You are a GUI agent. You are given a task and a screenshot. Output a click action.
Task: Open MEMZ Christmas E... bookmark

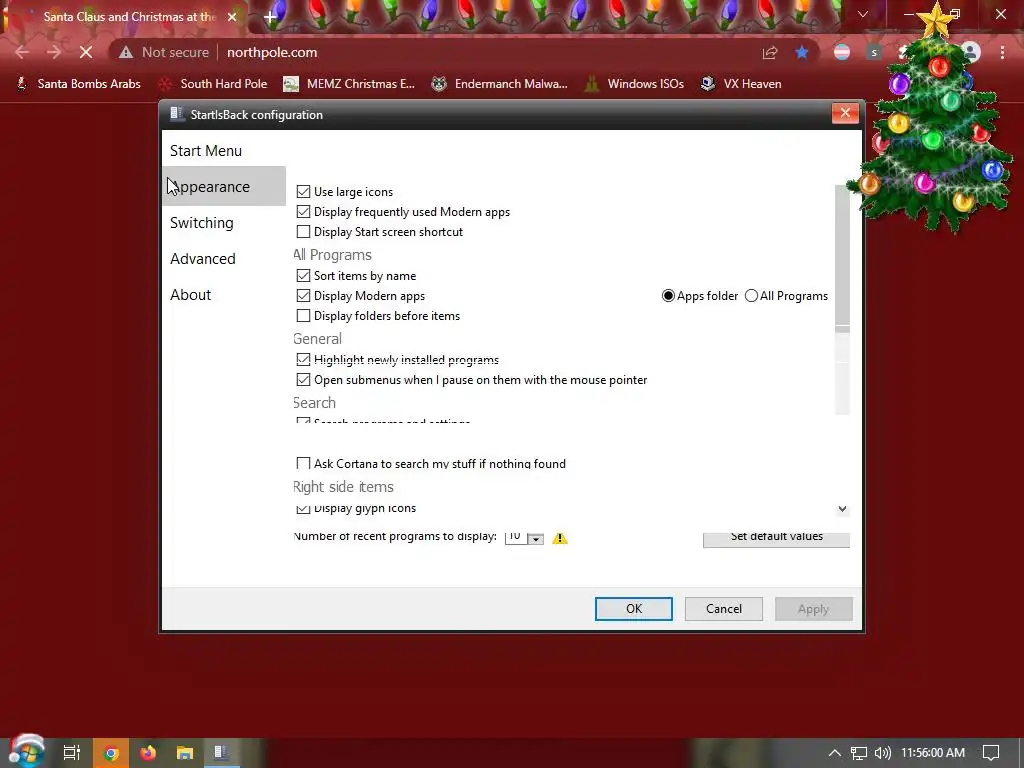pyautogui.click(x=349, y=84)
